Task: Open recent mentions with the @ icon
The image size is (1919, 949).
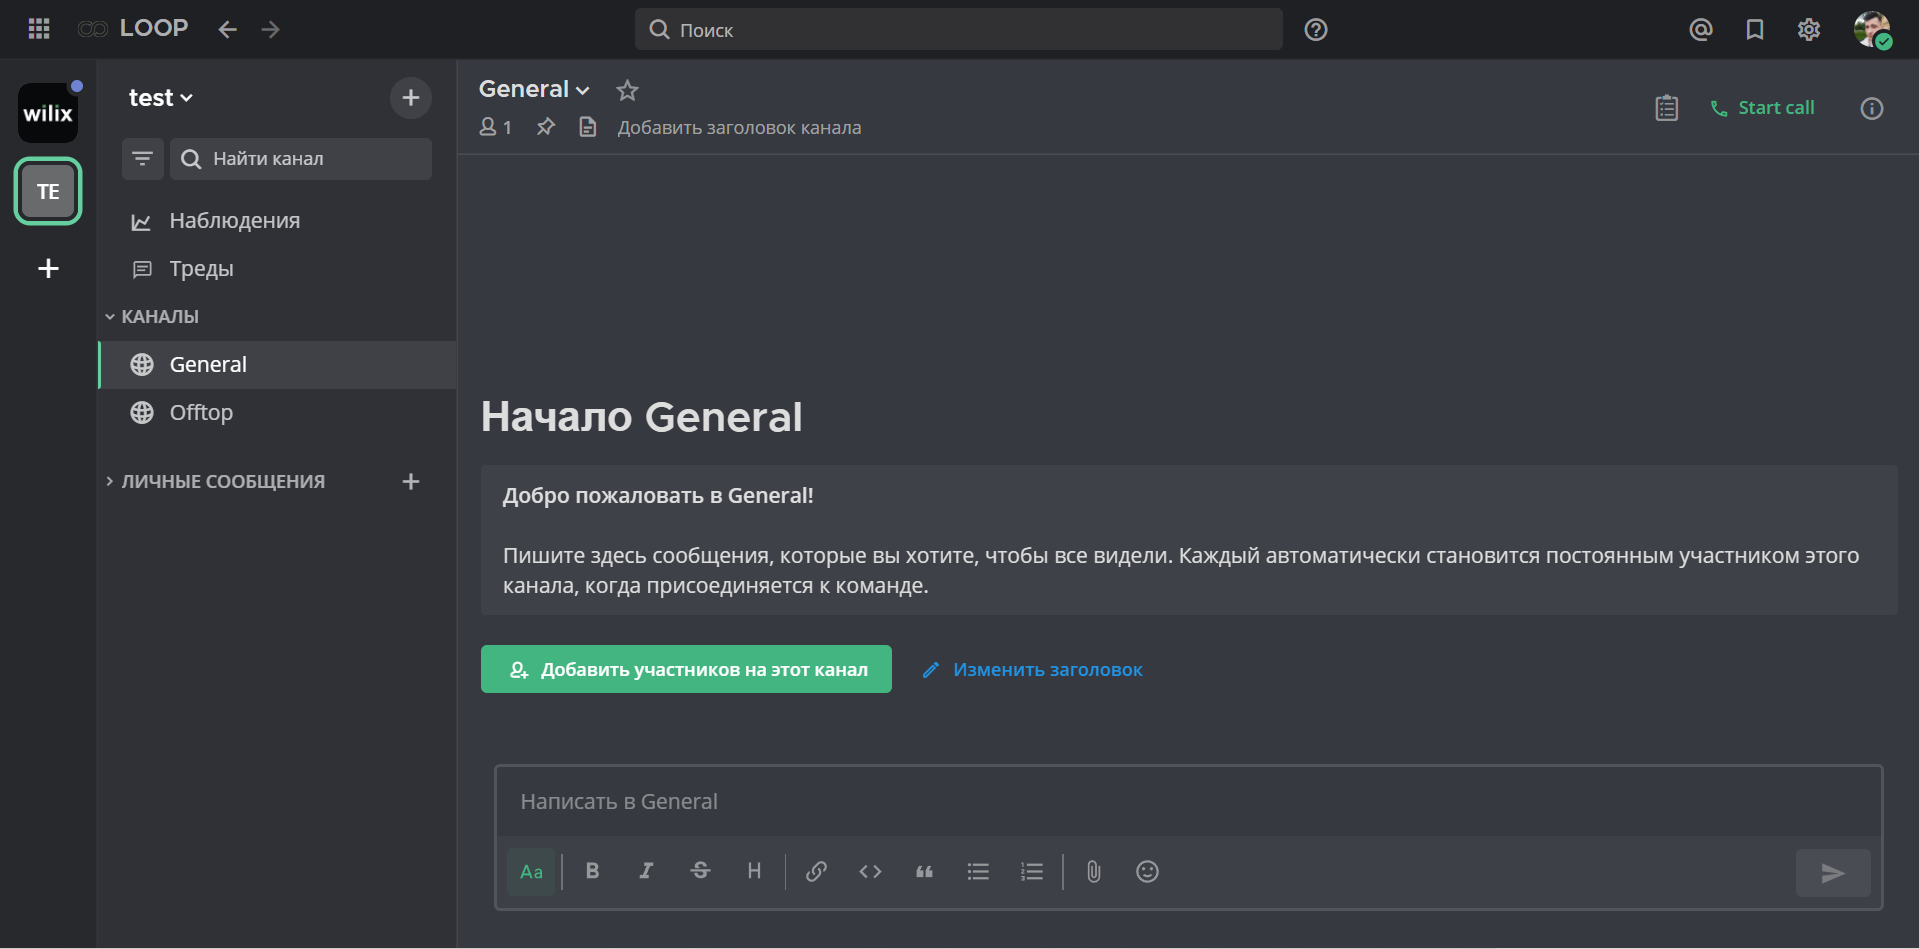Action: pyautogui.click(x=1700, y=30)
